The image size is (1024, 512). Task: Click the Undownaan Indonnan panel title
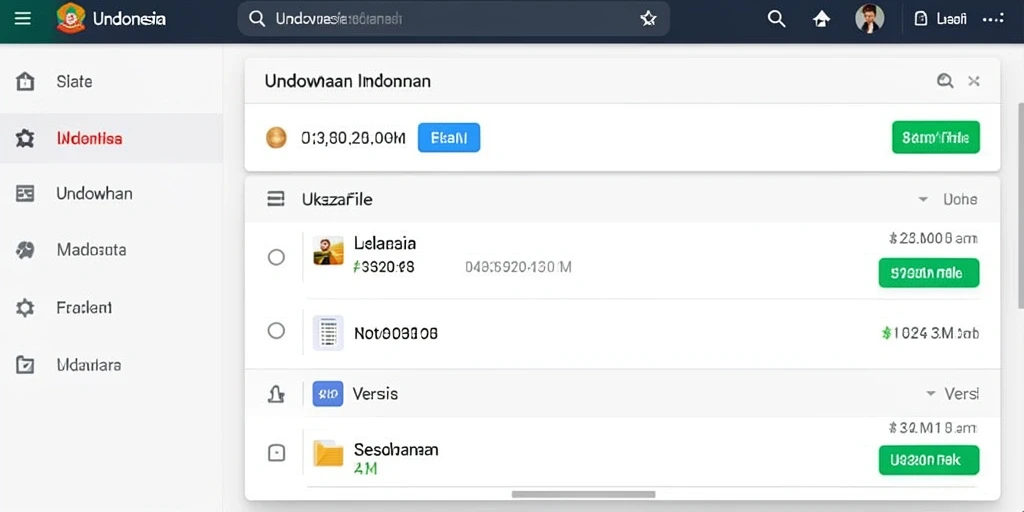click(x=347, y=81)
